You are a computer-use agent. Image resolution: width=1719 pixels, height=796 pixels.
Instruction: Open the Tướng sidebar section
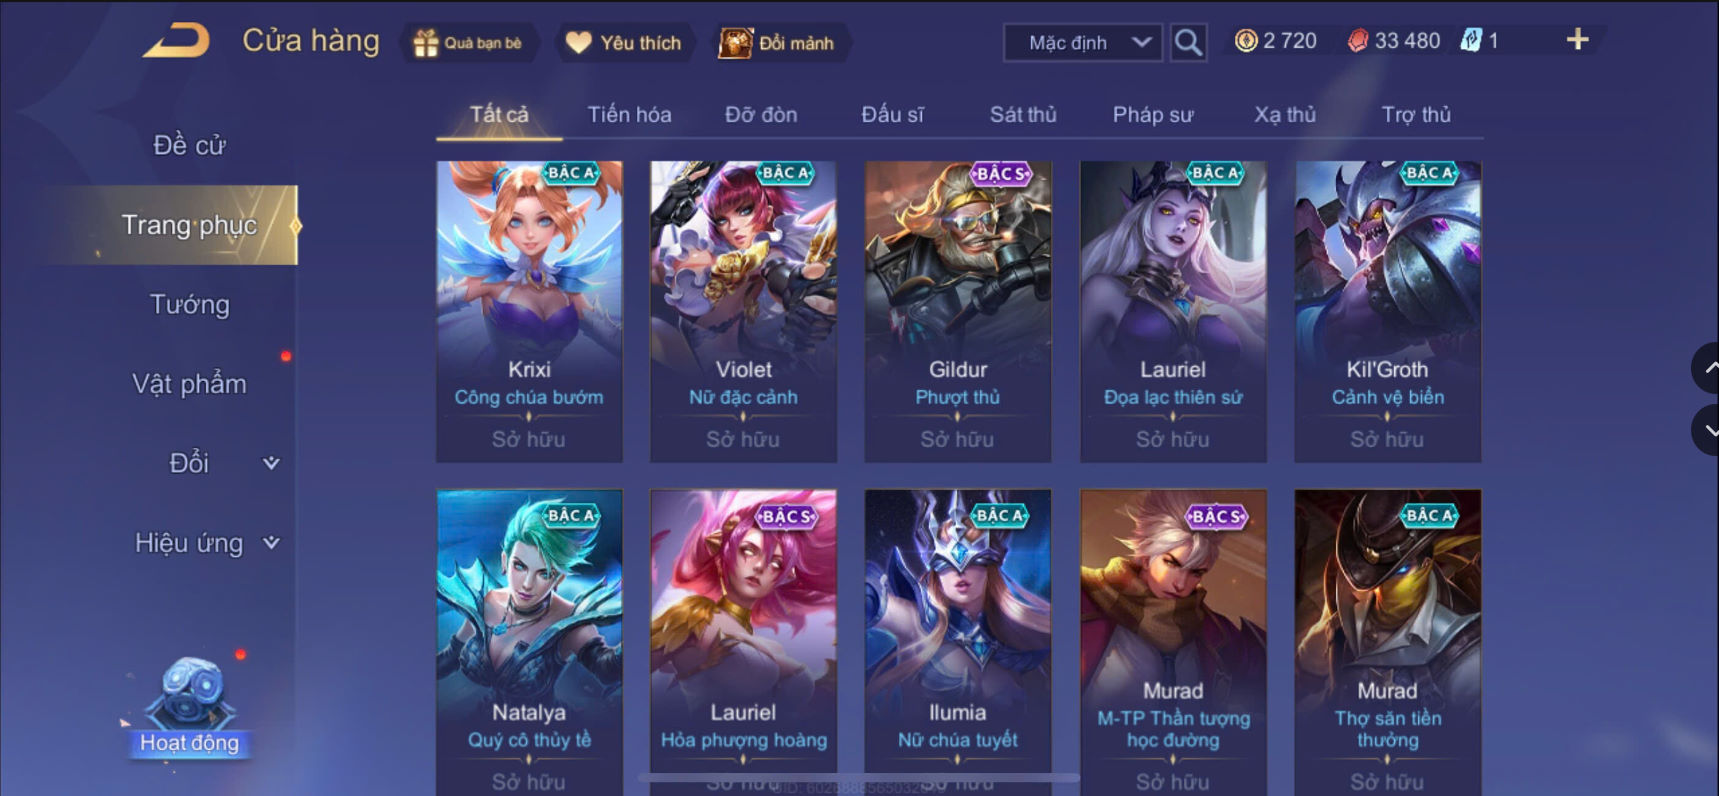click(189, 304)
